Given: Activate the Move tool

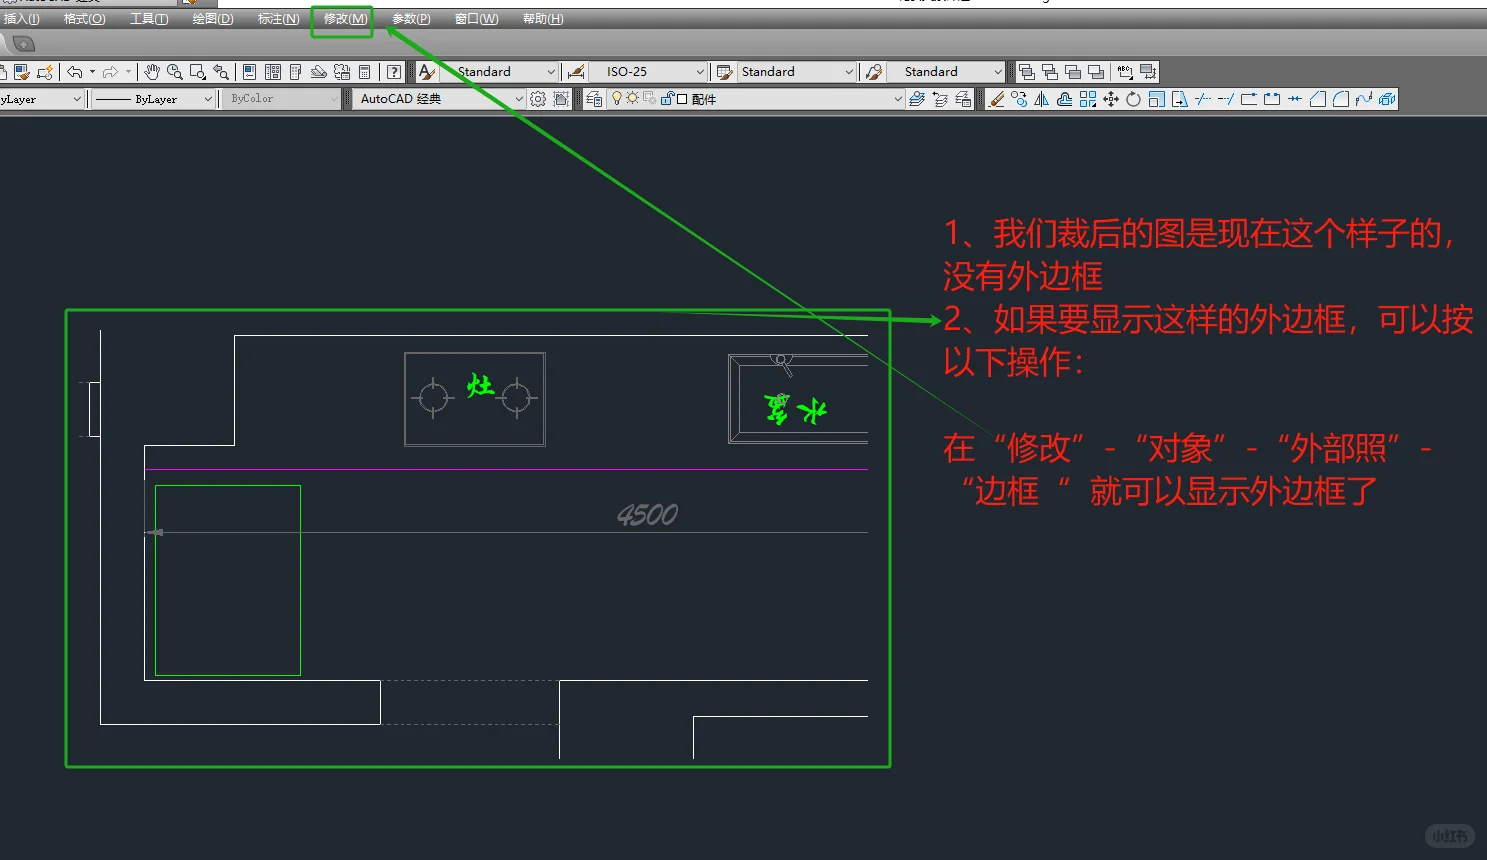Looking at the screenshot, I should point(1110,98).
